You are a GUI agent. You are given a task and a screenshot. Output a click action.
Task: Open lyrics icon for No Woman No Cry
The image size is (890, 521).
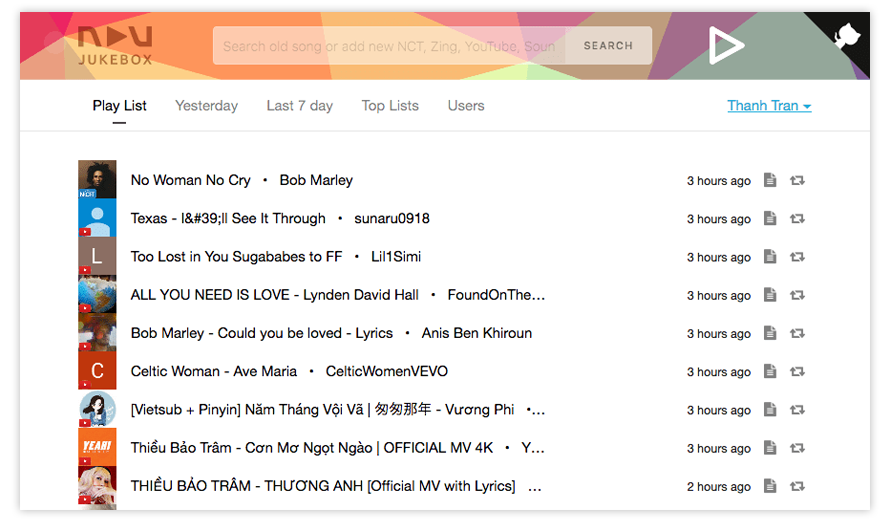(770, 180)
